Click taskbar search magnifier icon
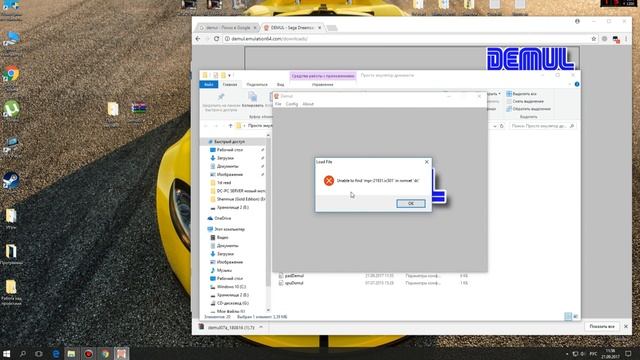Viewport: 640px width, 360px height. pos(22,353)
